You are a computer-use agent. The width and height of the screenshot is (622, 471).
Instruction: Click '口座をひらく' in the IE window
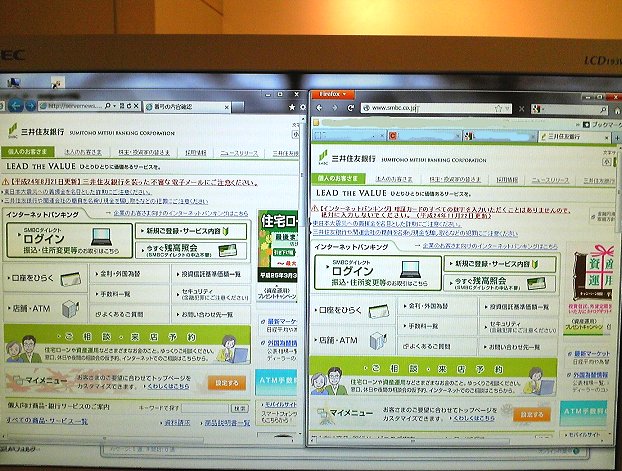[x=45, y=279]
